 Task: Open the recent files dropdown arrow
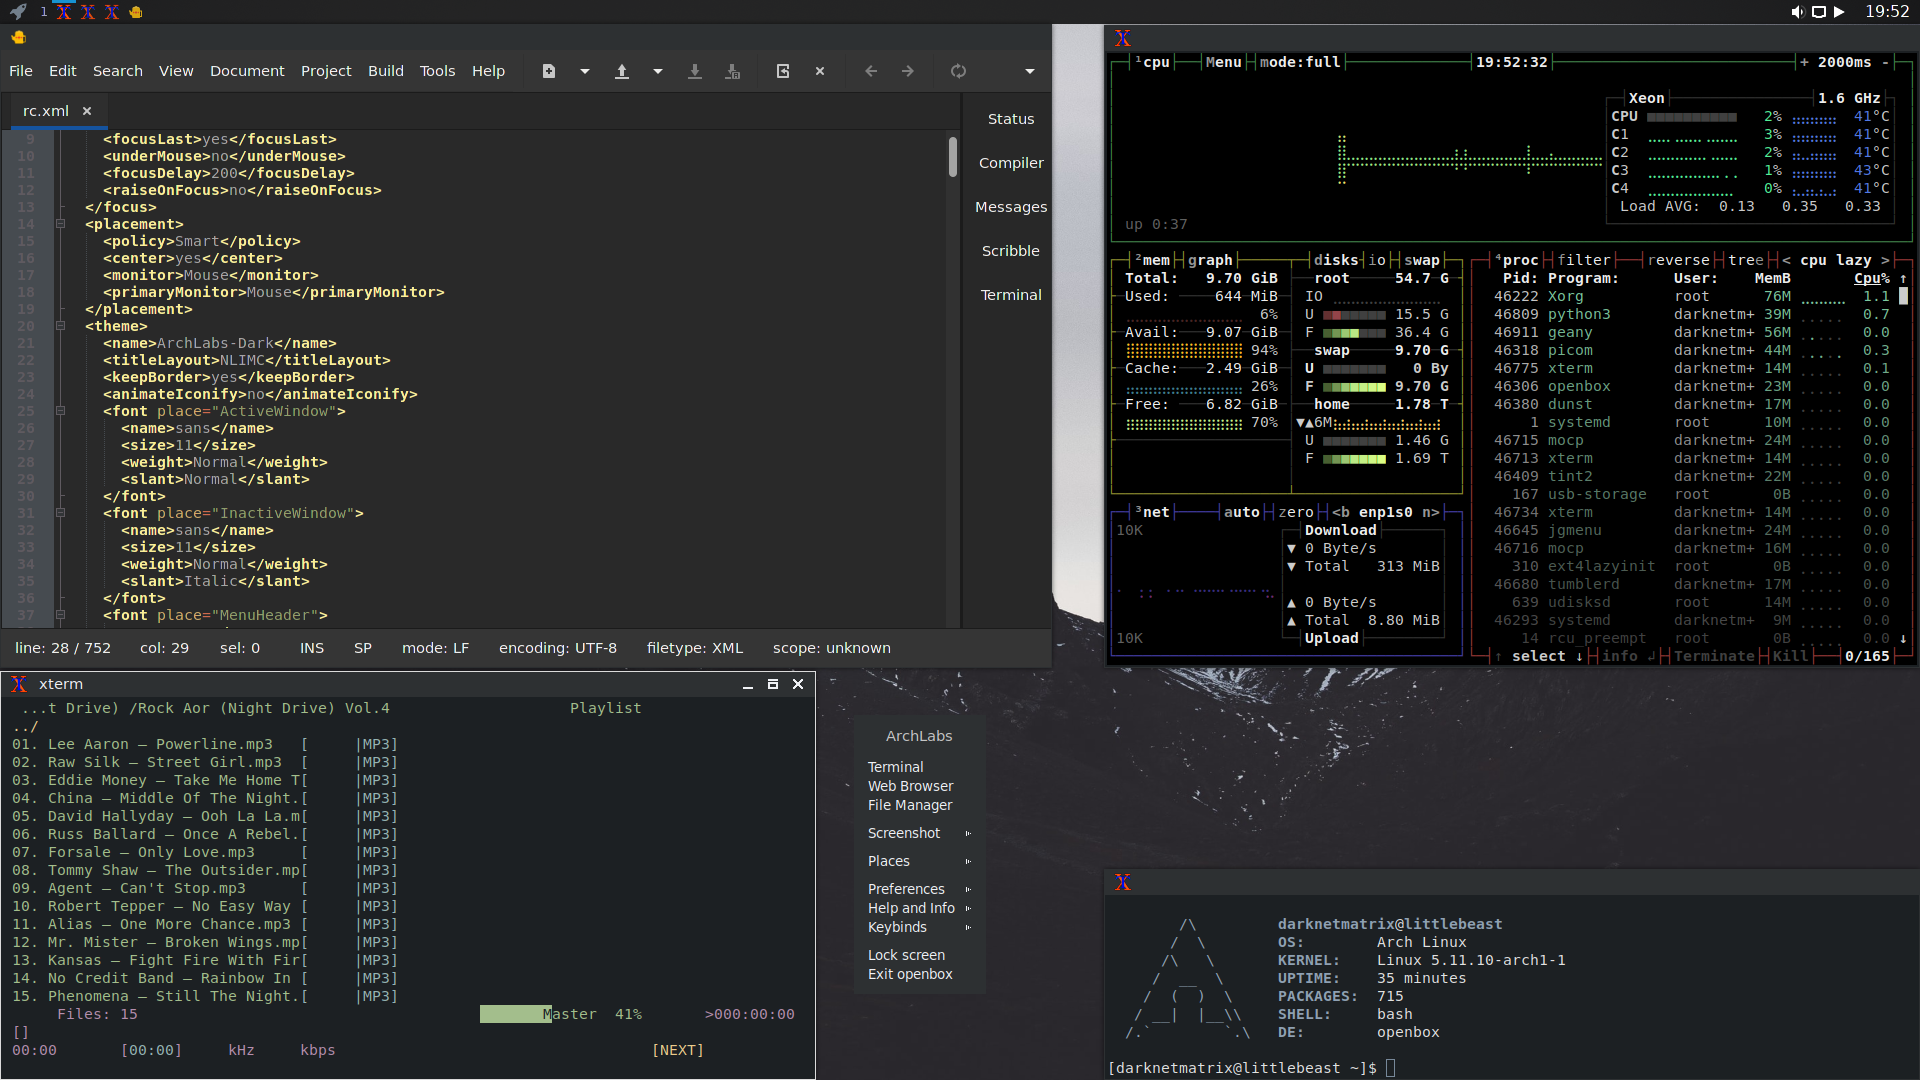pyautogui.click(x=658, y=71)
